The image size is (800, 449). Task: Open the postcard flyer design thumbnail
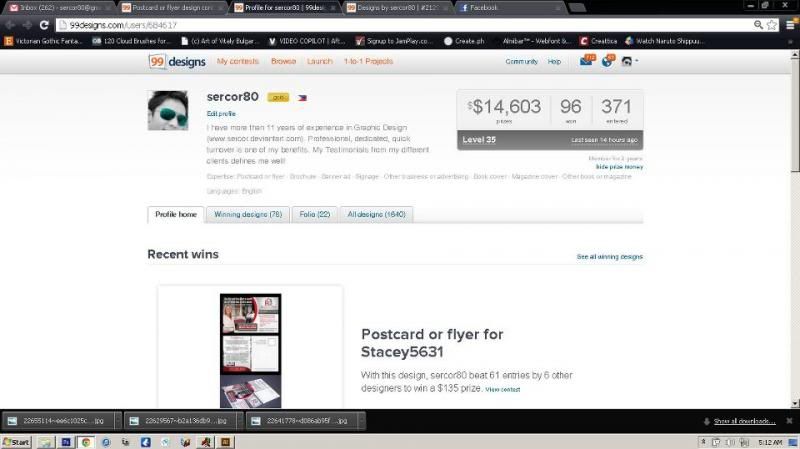(251, 351)
